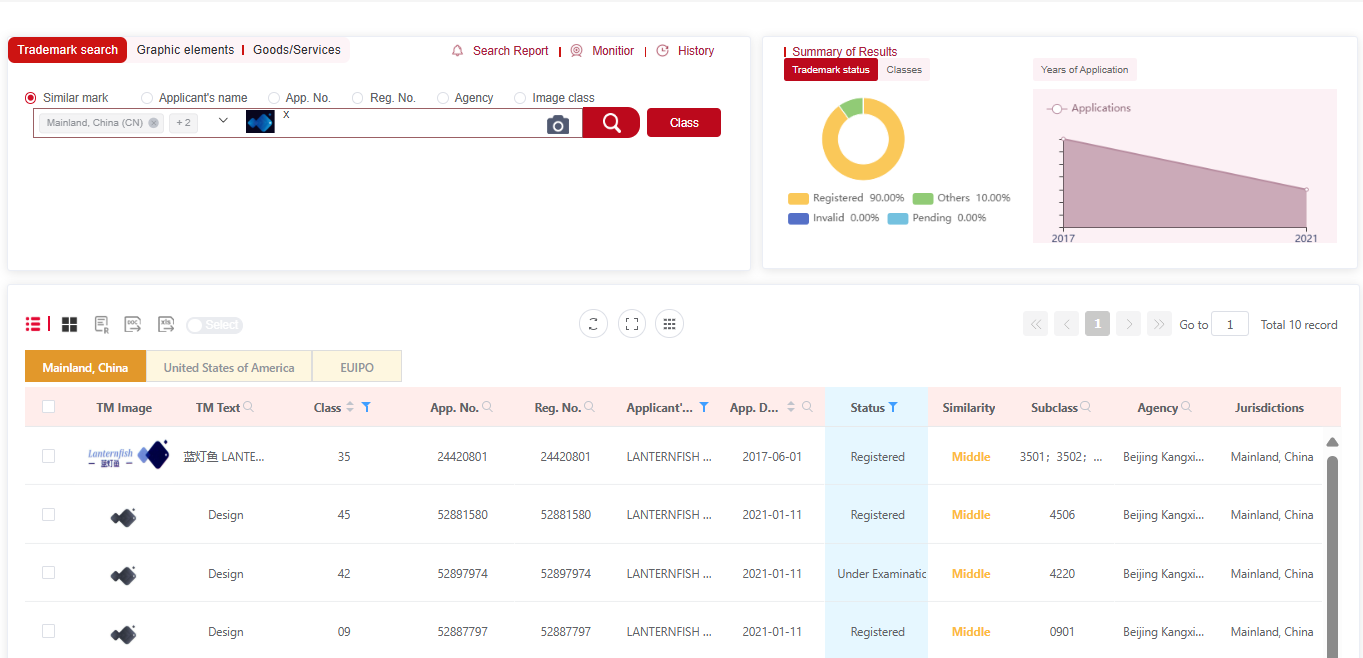This screenshot has height=658, width=1363.
Task: Open the Status column filter
Action: pyautogui.click(x=895, y=407)
